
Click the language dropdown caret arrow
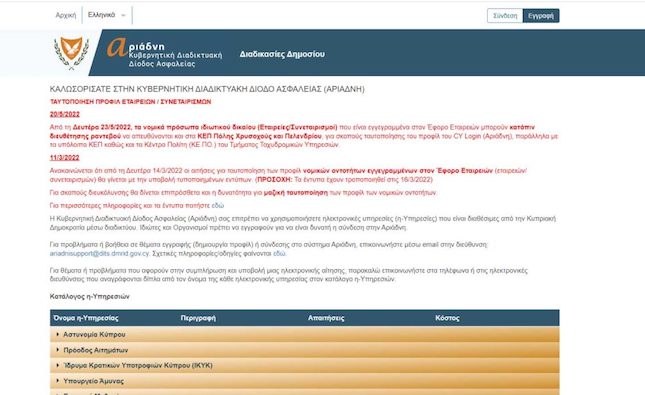[x=123, y=16]
